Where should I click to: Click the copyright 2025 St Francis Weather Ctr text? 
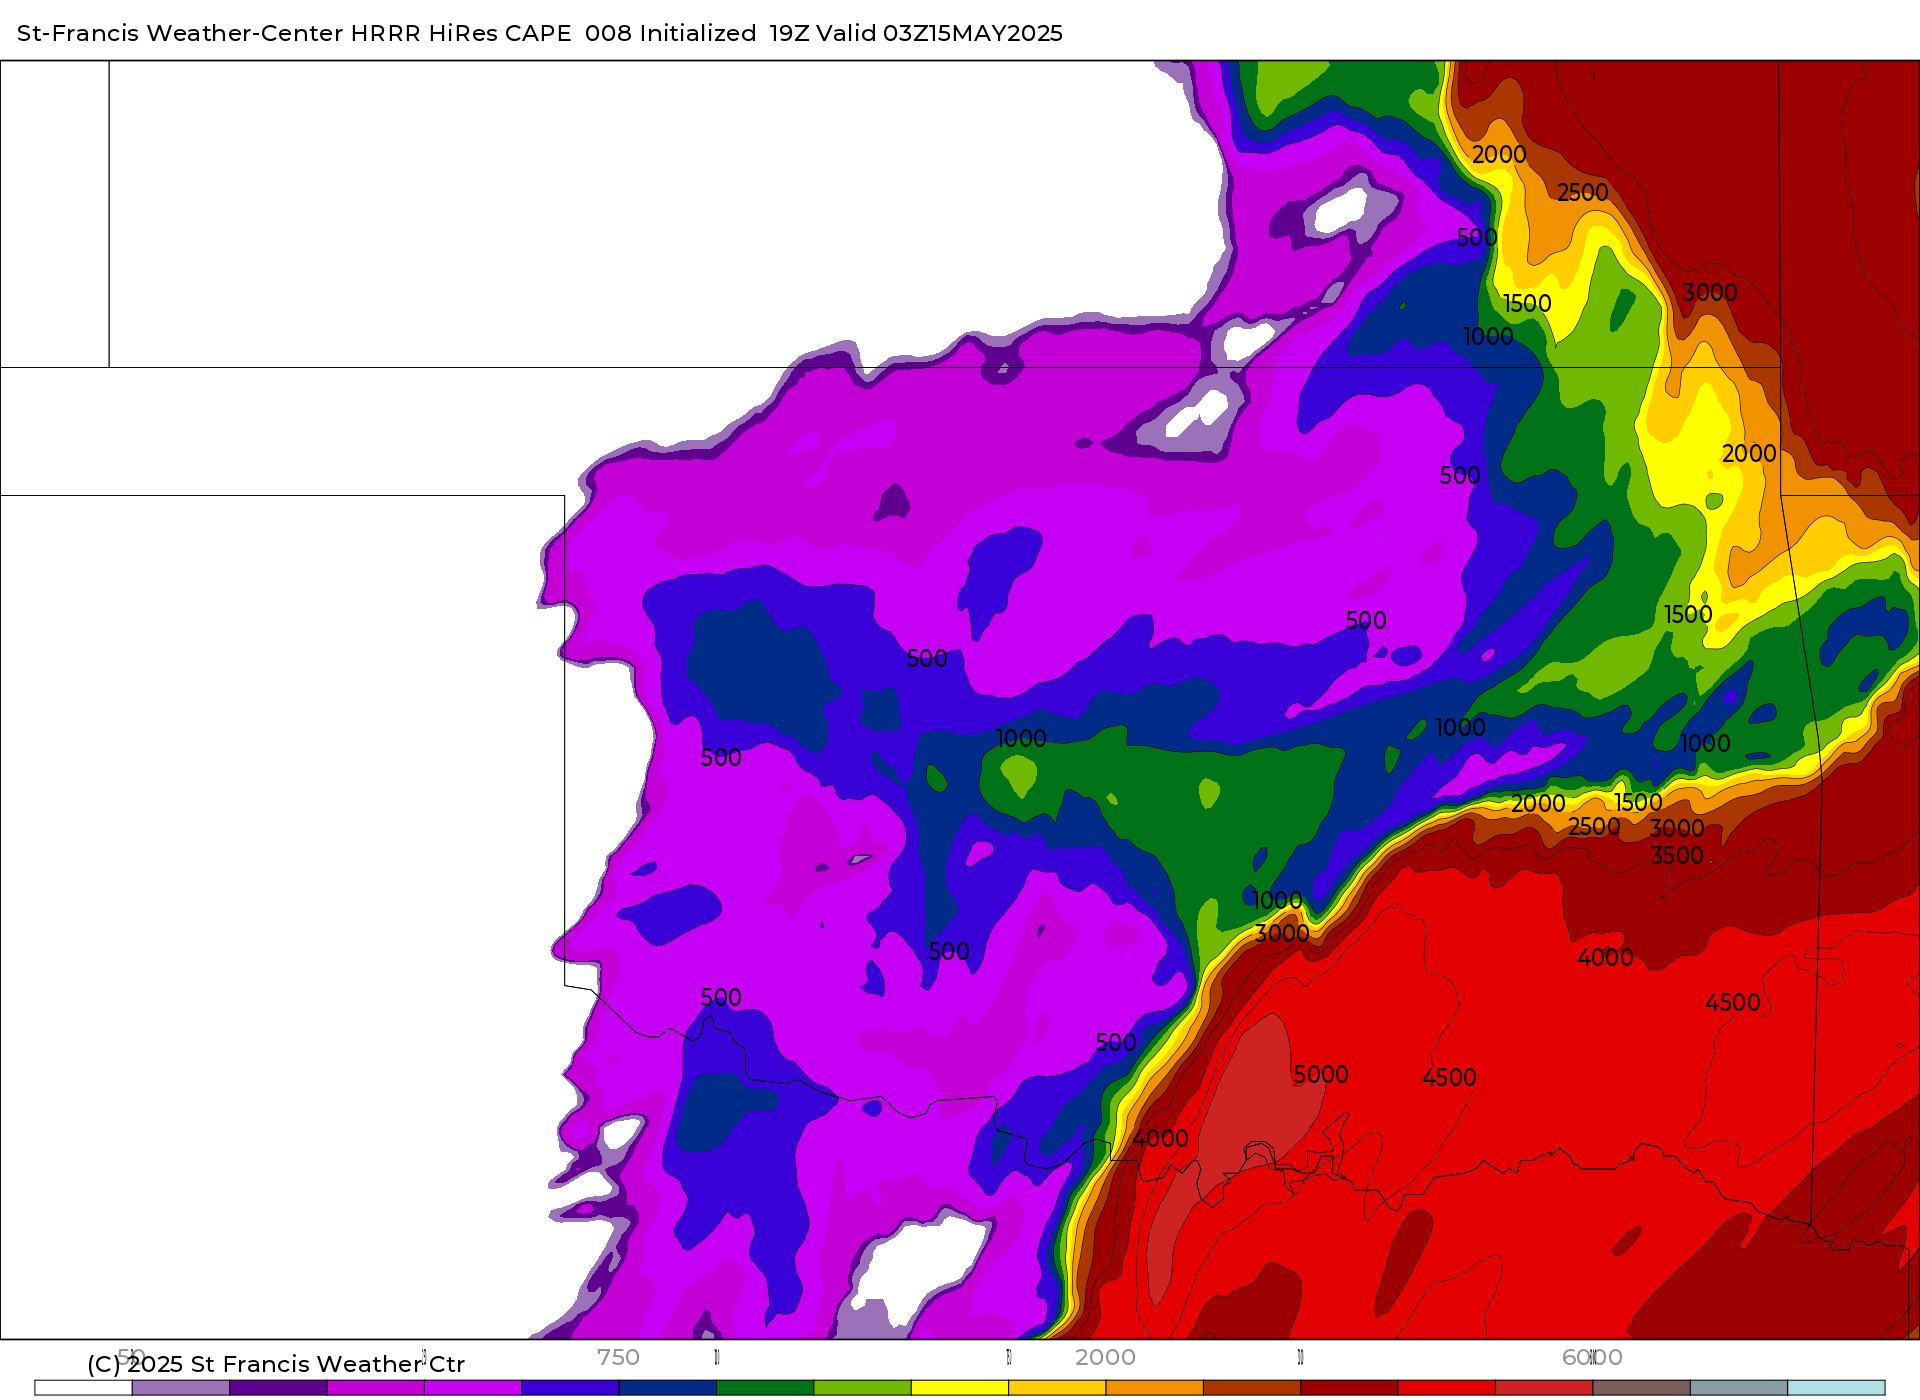click(276, 1364)
